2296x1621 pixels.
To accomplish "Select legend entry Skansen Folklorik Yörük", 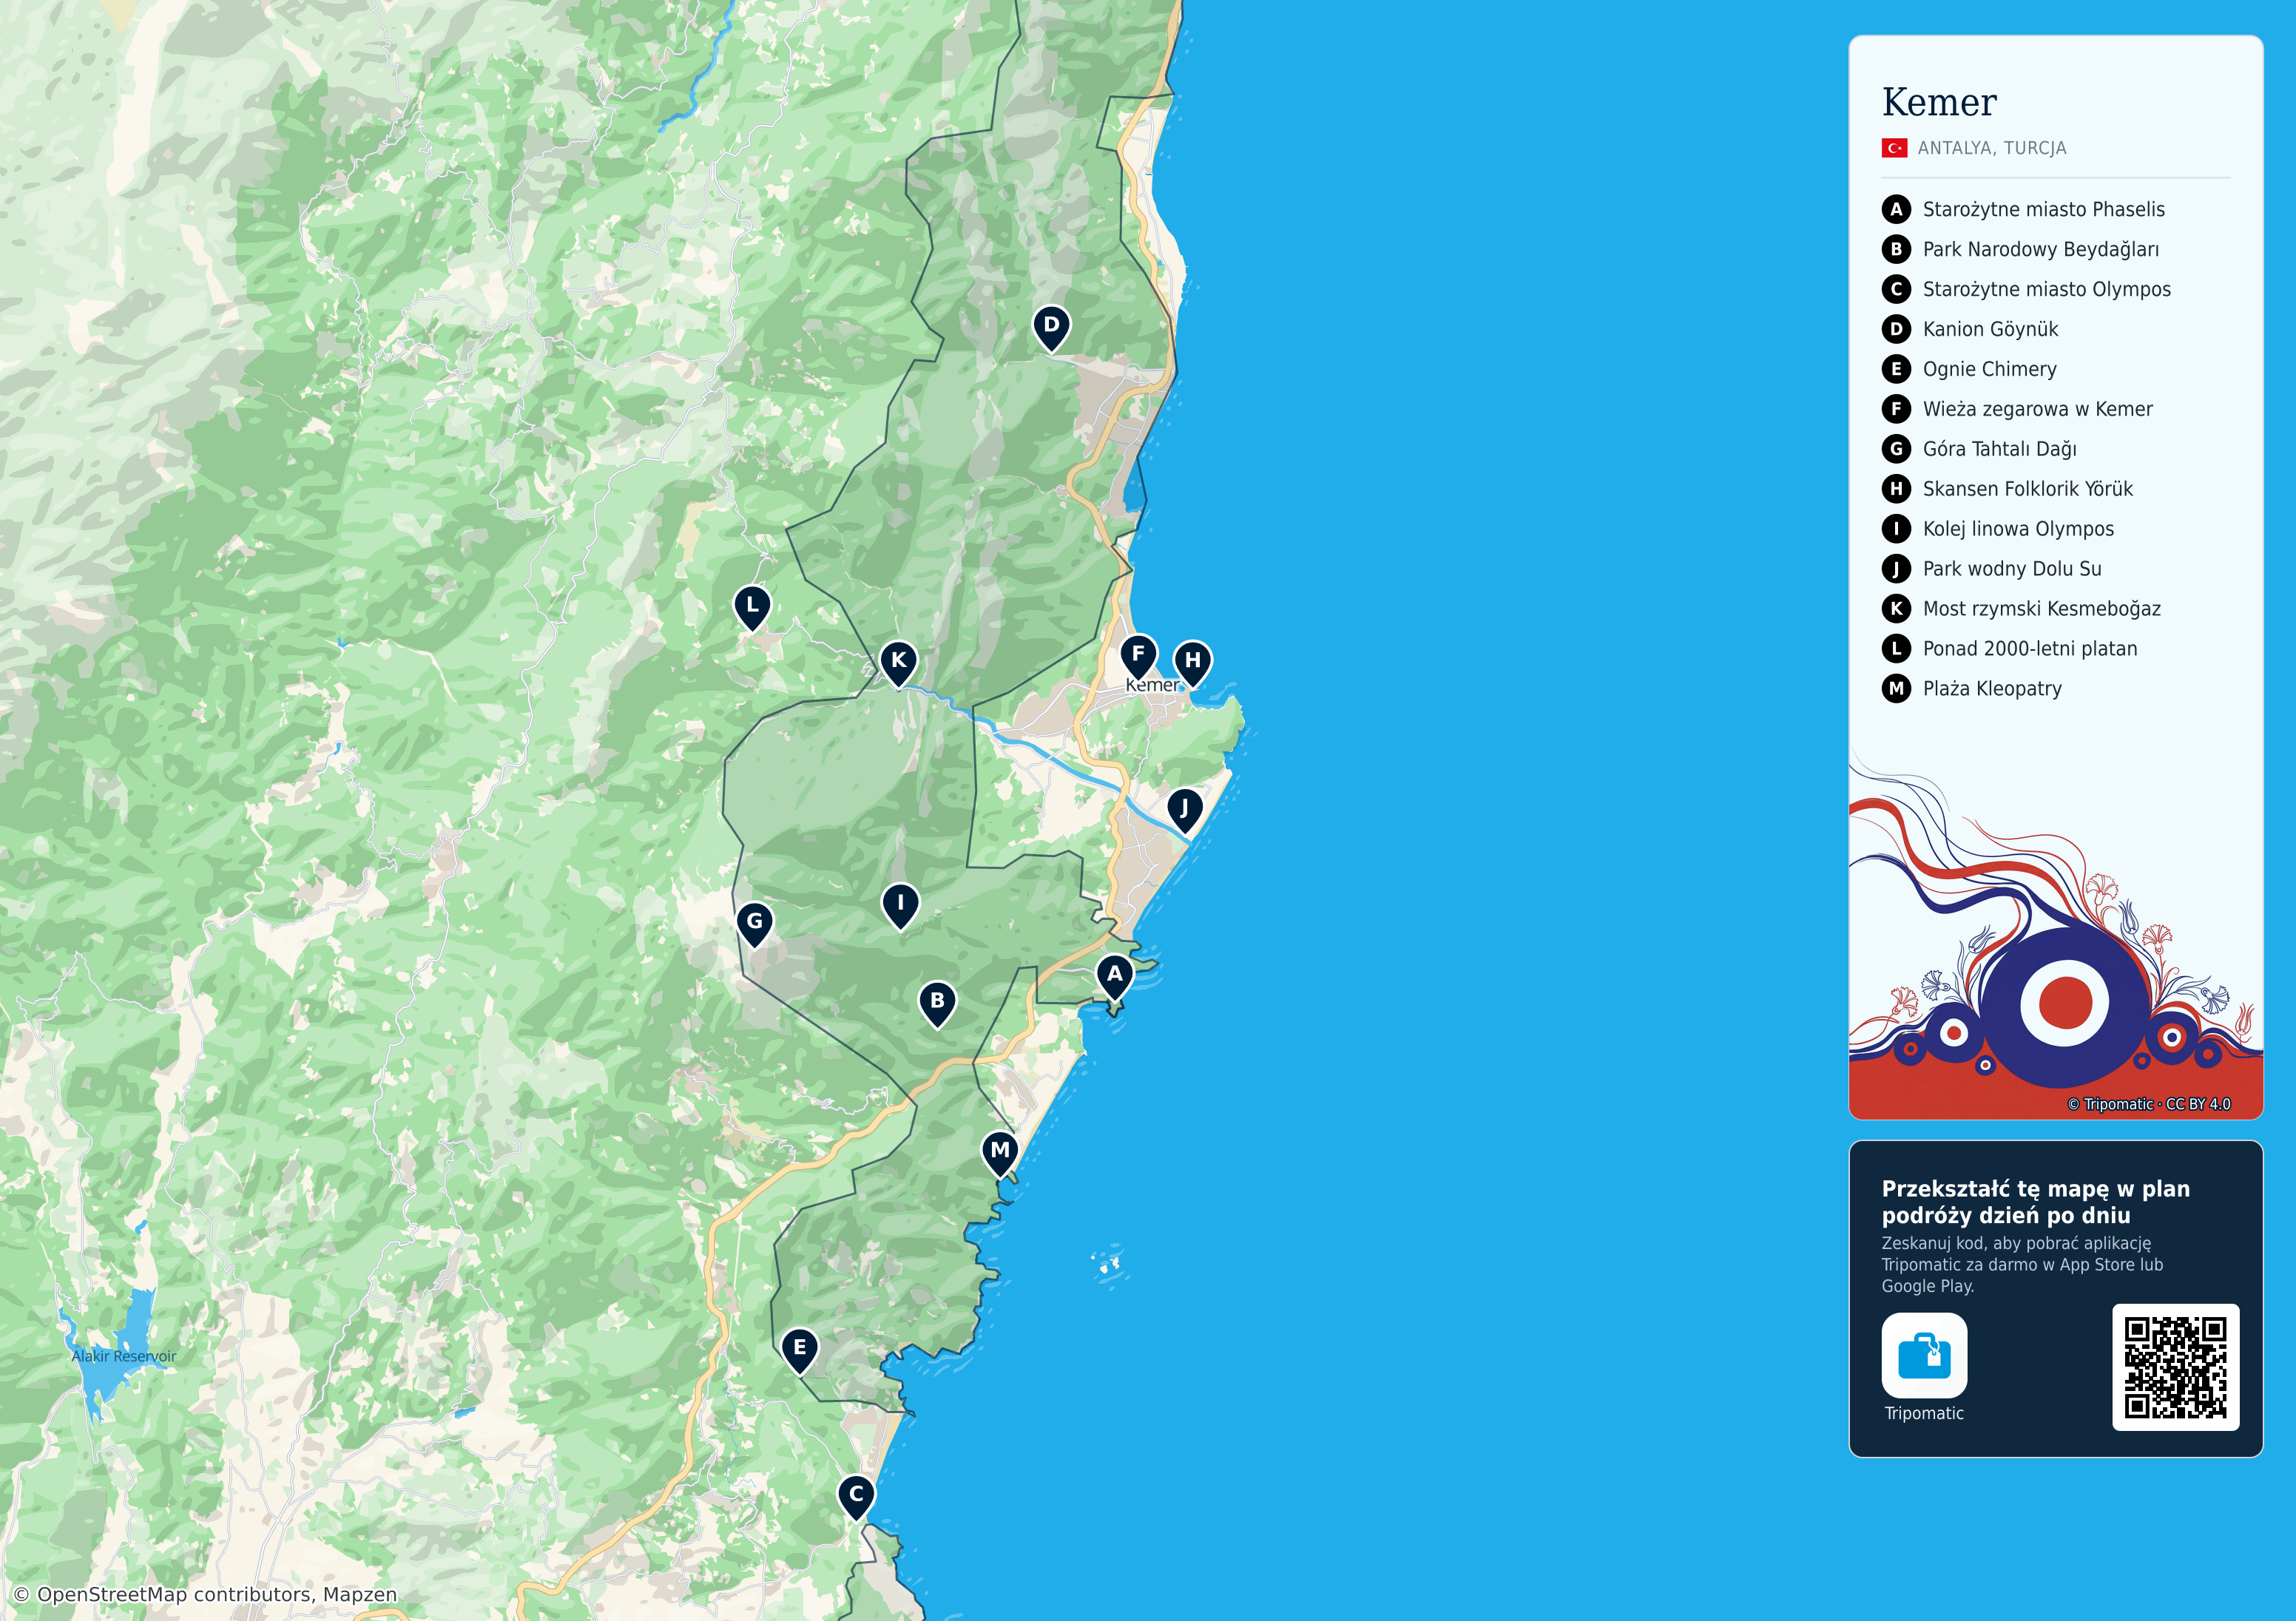I will pyautogui.click(x=2027, y=489).
